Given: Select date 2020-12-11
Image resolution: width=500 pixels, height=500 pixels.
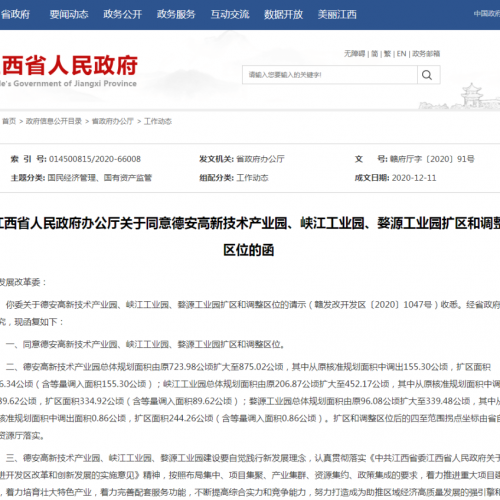Looking at the screenshot, I should [414, 178].
